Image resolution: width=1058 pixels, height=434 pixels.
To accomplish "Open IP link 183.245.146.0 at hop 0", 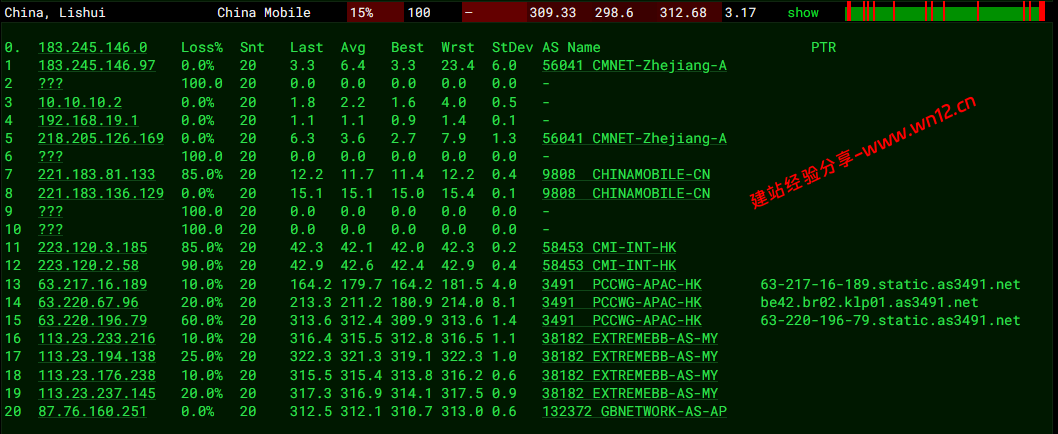I will (x=93, y=47).
